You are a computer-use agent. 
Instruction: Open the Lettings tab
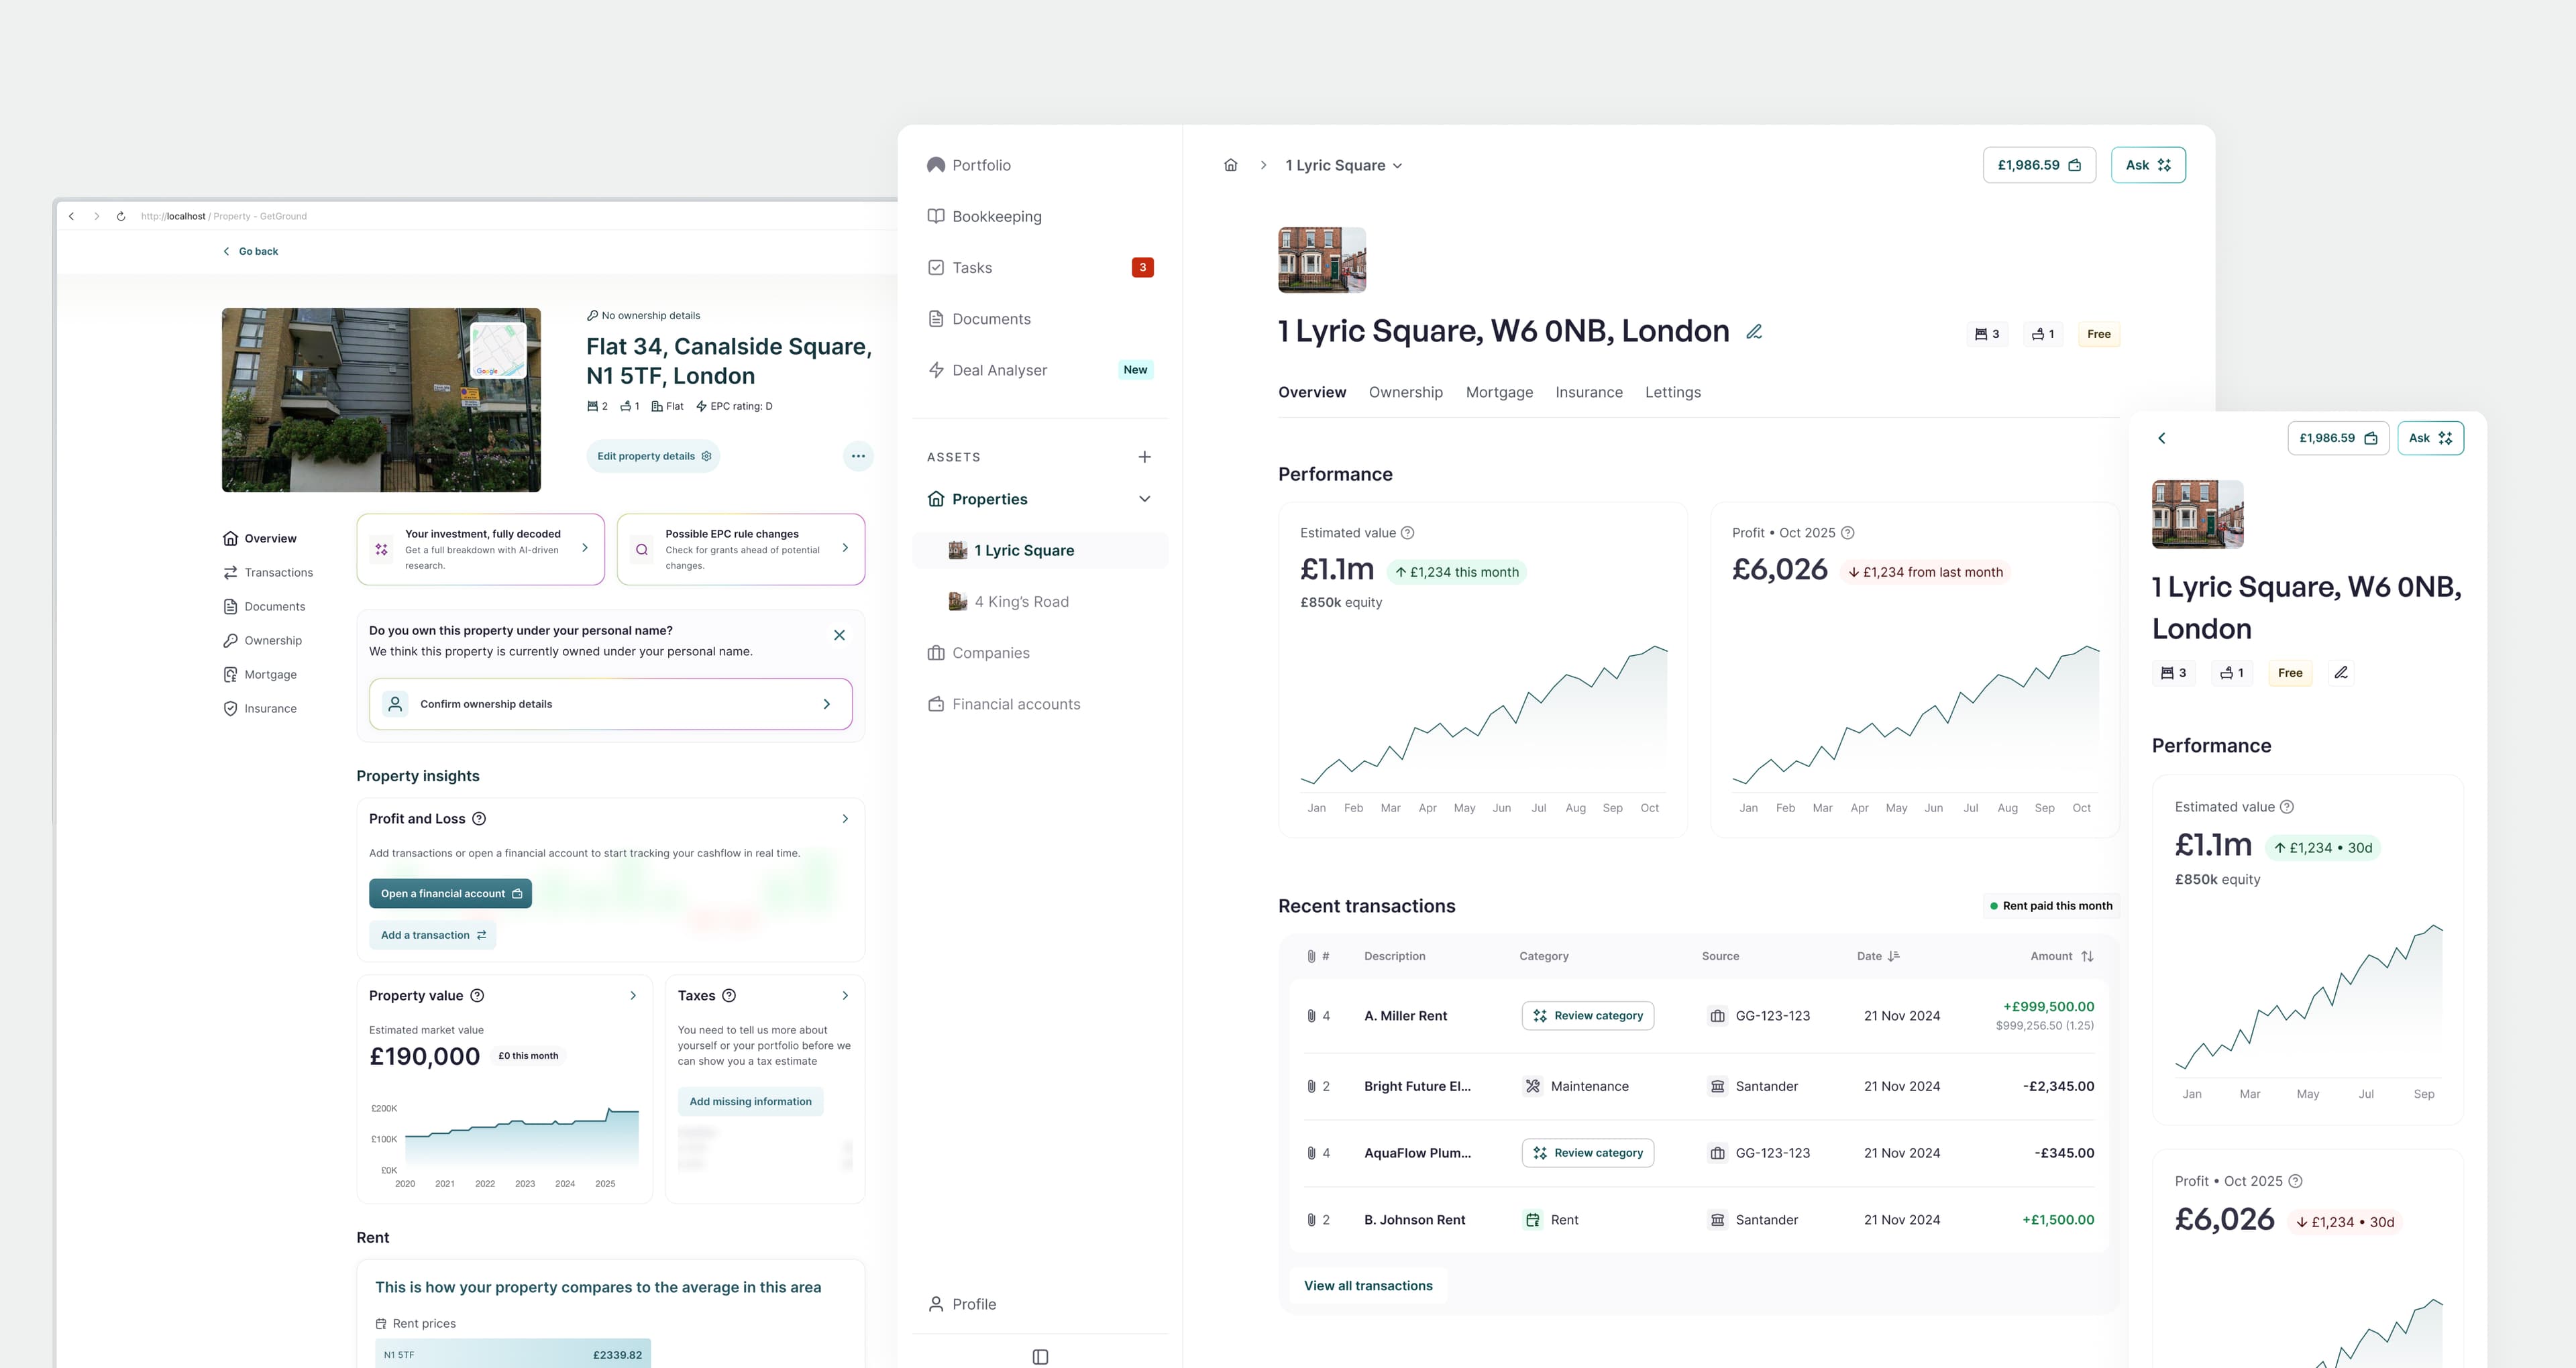point(1672,392)
